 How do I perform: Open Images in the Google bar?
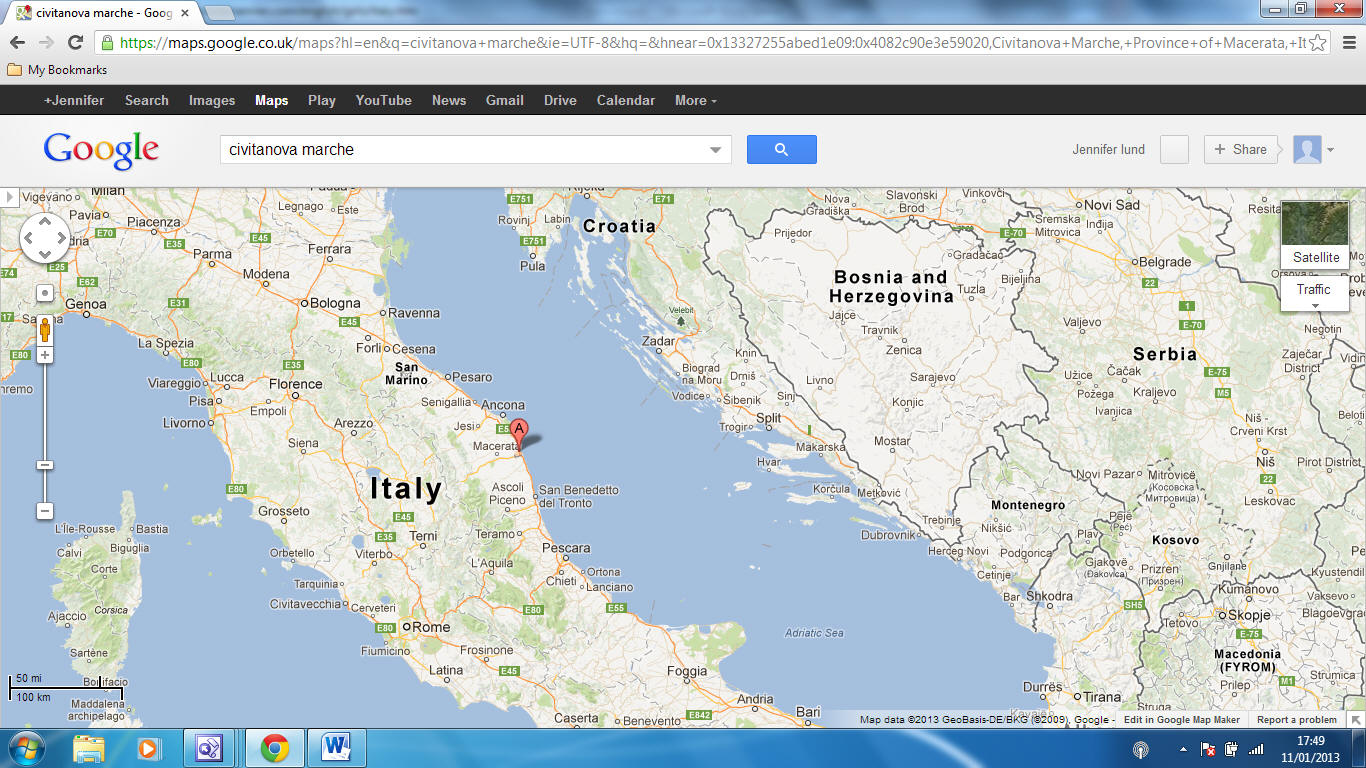tap(212, 100)
